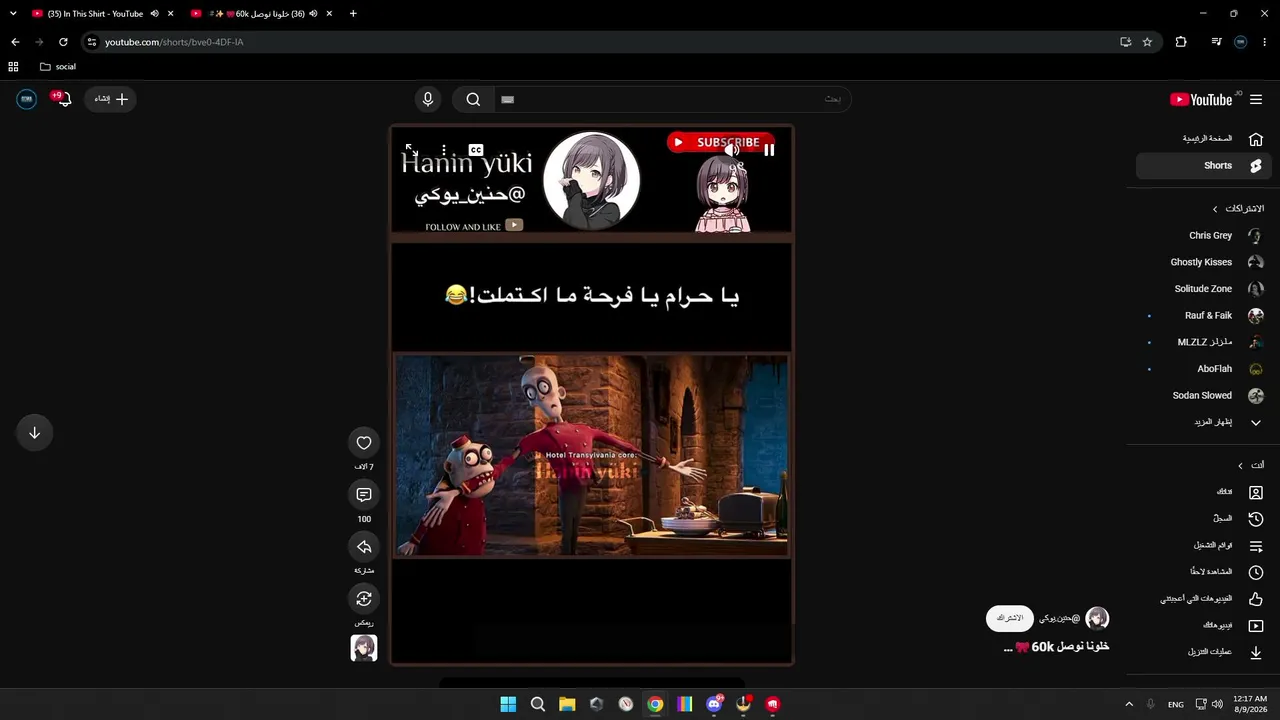Screen dimensions: 1280x720
Task: Mute audio on the 'In This Shirt' tab
Action: (x=154, y=14)
